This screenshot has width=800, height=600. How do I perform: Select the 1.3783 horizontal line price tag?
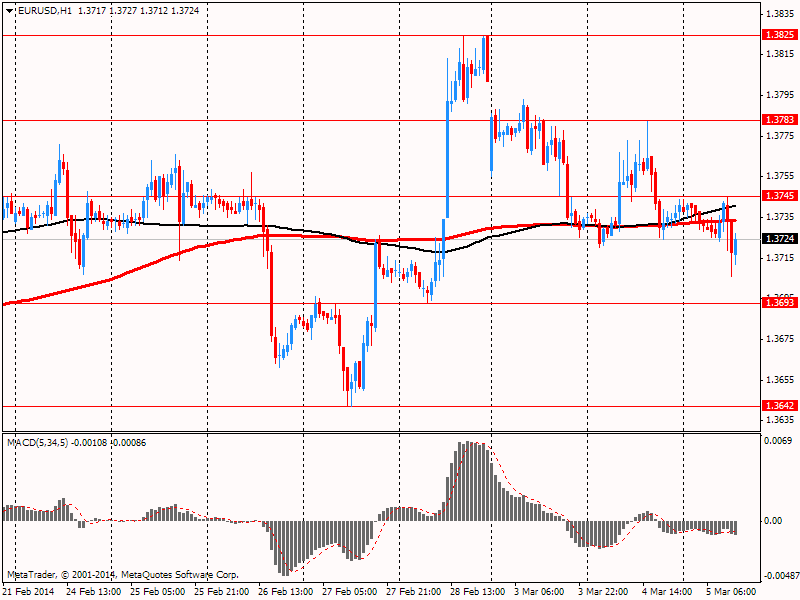779,119
